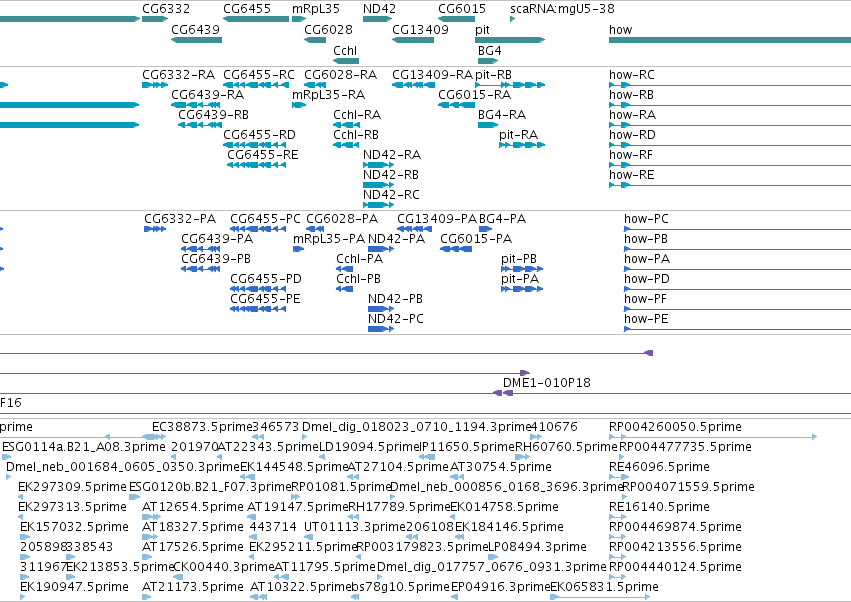Screen dimensions: 851x602
Task: Click protein CG6028-PA
Action: tap(342, 219)
